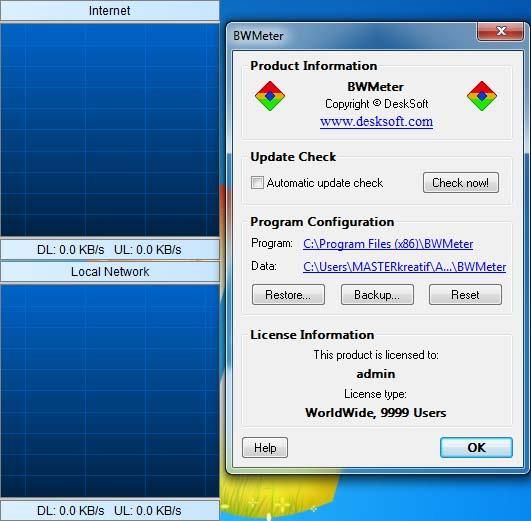This screenshot has height=521, width=531.
Task: Click the Local Network traffic graph area
Action: tap(110, 391)
